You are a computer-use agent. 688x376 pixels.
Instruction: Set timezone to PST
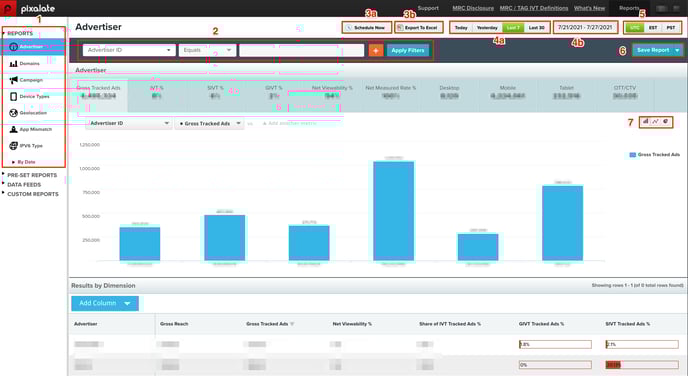pos(670,28)
